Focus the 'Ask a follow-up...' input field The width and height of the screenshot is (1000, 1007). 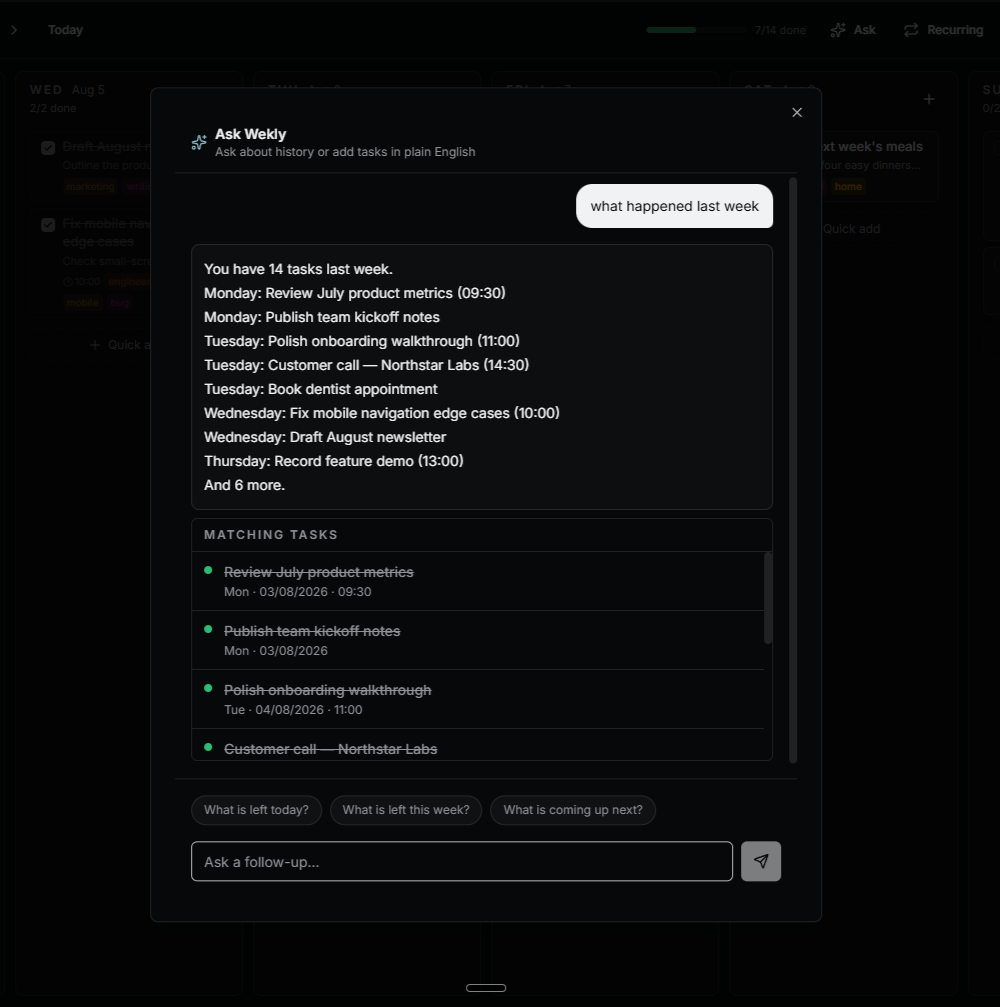point(462,861)
